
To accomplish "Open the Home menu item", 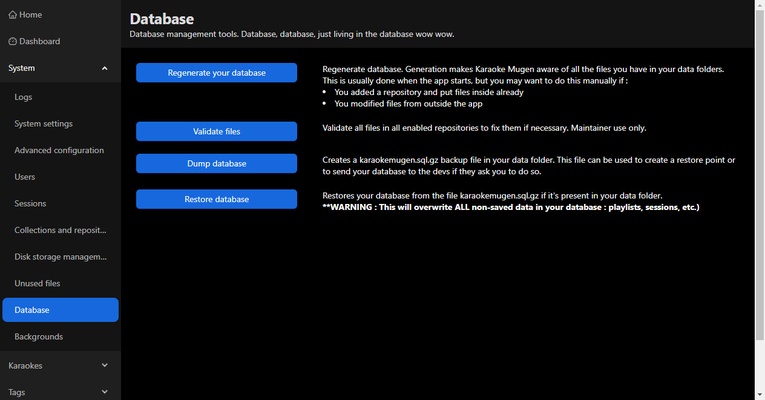I will pos(60,15).
